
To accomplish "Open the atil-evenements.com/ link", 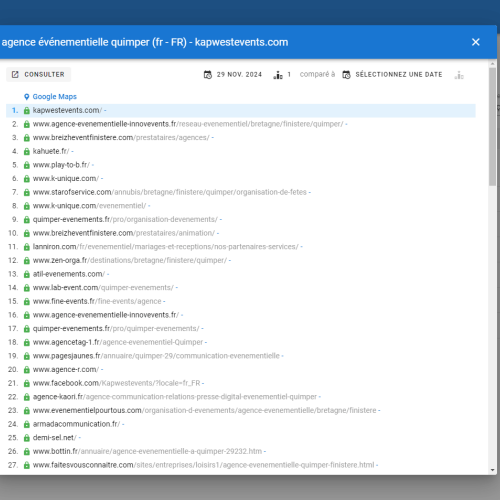I will point(69,274).
